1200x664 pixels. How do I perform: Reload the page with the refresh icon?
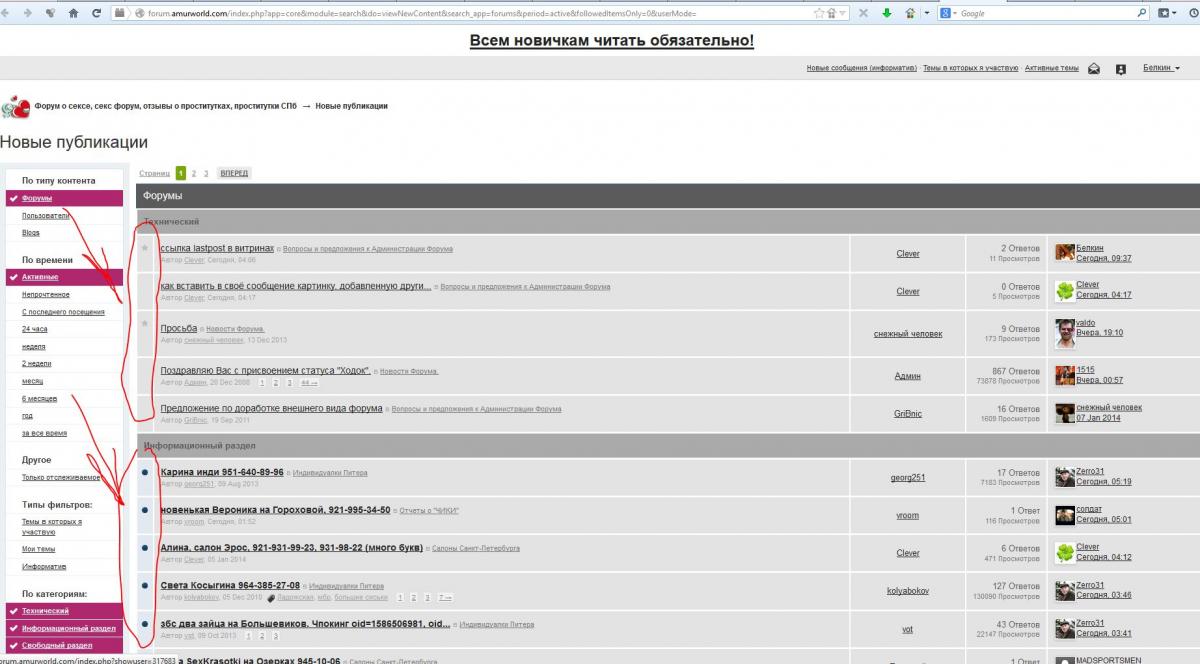point(96,13)
